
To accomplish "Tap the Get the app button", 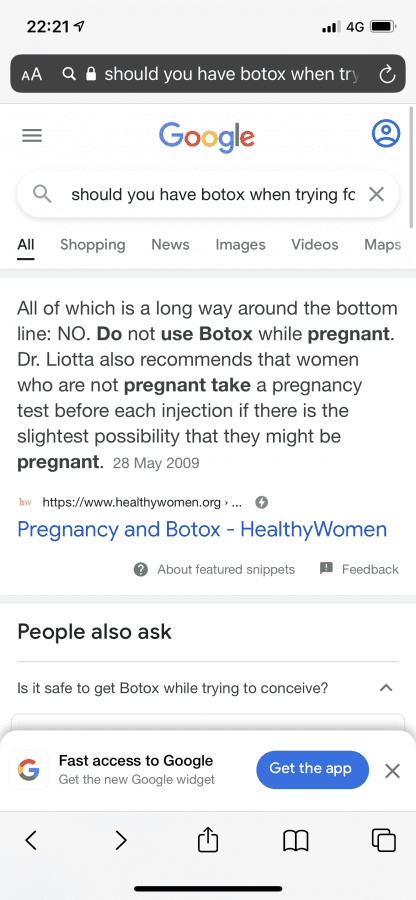I will (312, 769).
